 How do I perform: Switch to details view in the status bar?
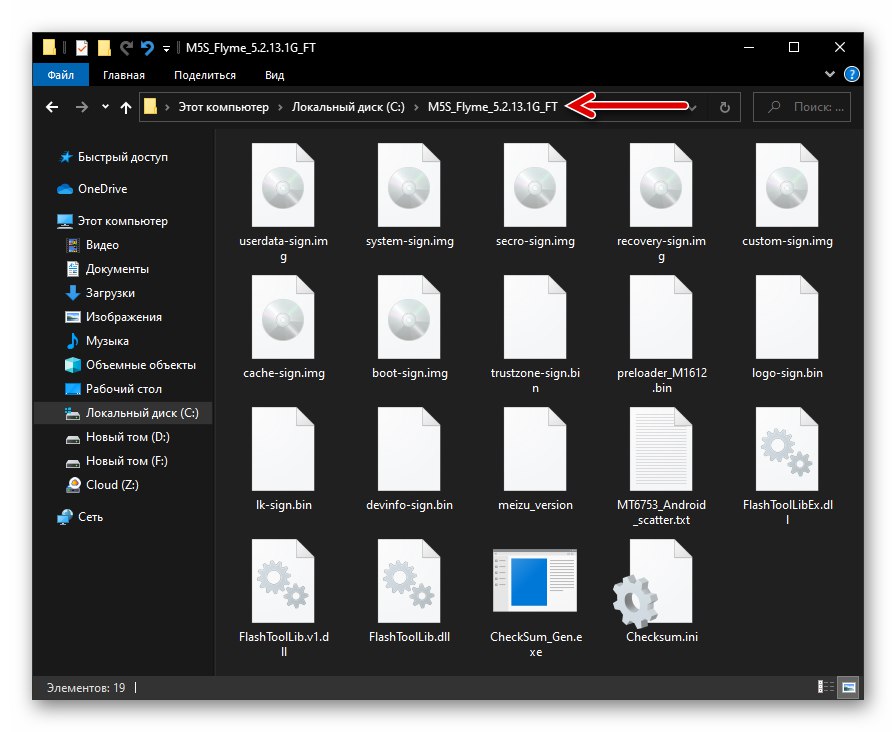click(824, 687)
